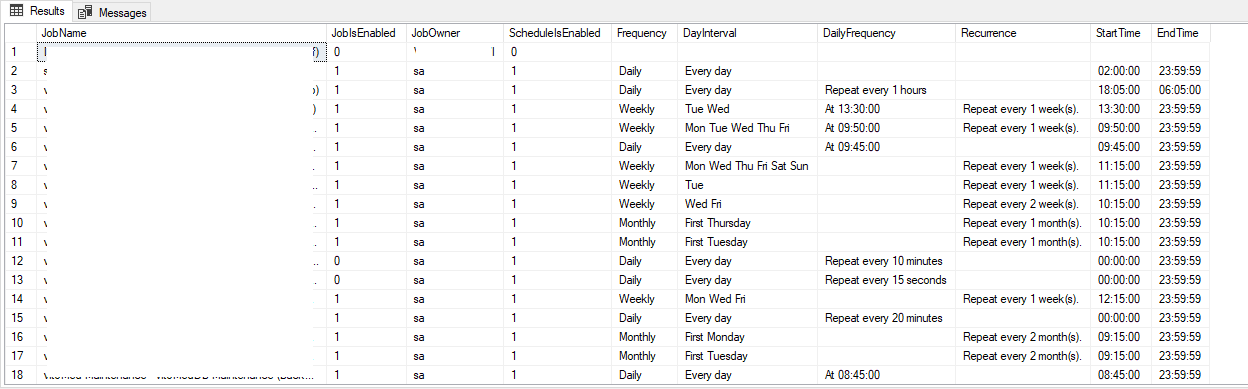Image resolution: width=1248 pixels, height=389 pixels.
Task: Select StartTime '09:15:00' in row 16
Action: (x=1121, y=337)
